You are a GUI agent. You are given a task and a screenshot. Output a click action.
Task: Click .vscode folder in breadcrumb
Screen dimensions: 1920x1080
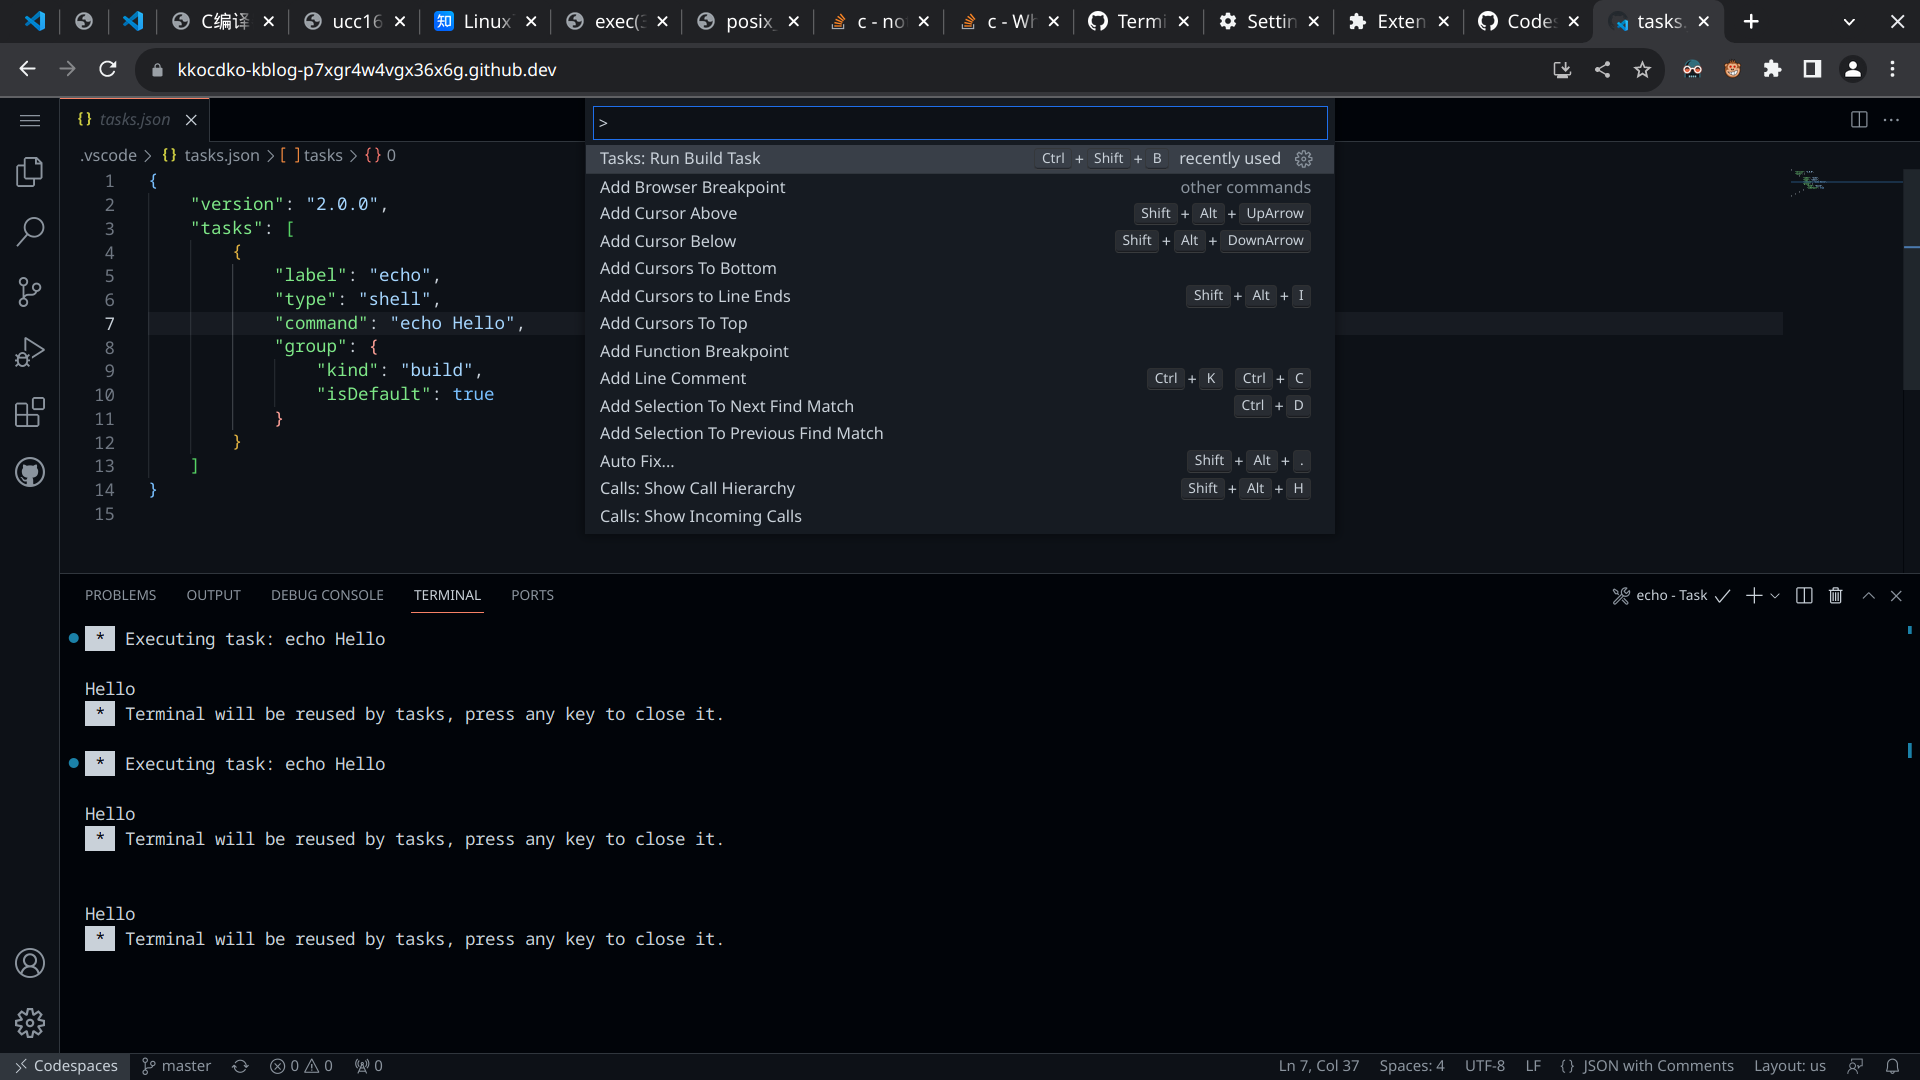coord(108,155)
